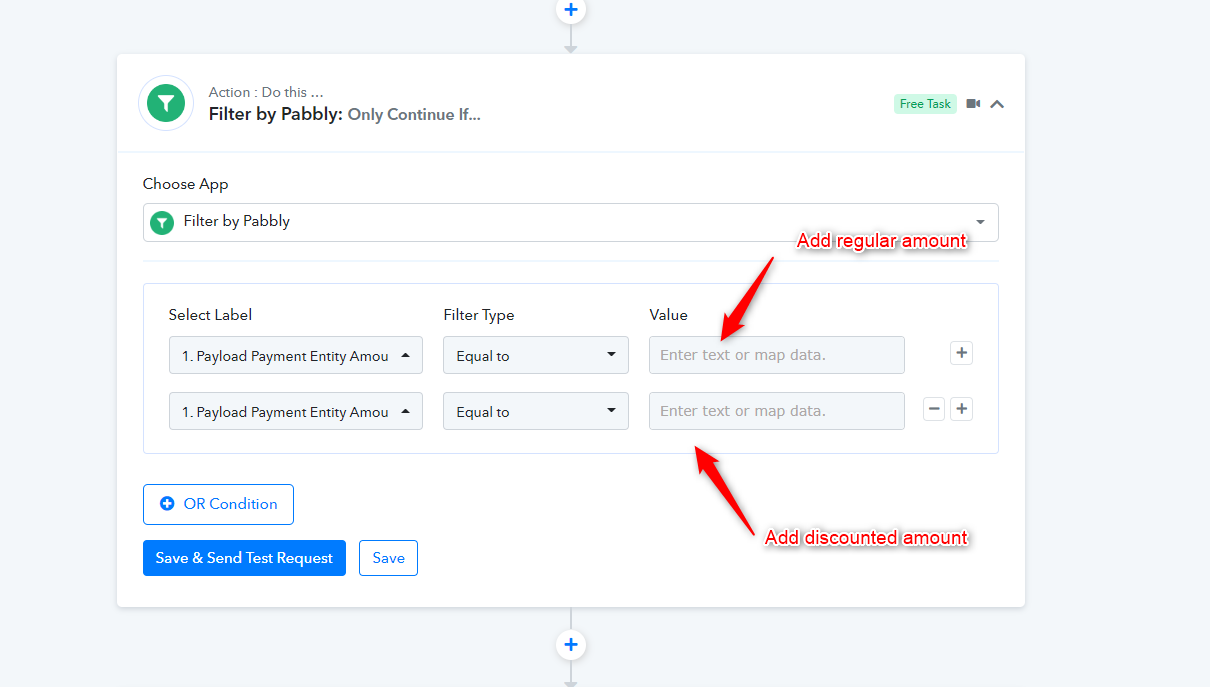Screen dimensions: 1210x687
Task: Add a condition after the first row
Action: click(x=961, y=353)
